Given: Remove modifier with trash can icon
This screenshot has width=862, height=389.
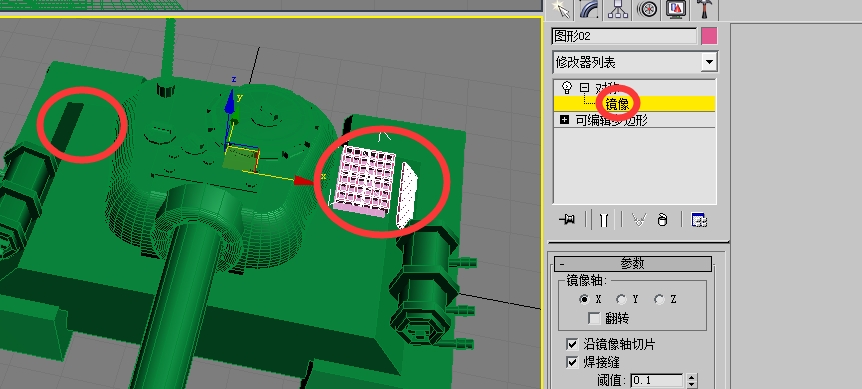Looking at the screenshot, I should [x=663, y=220].
